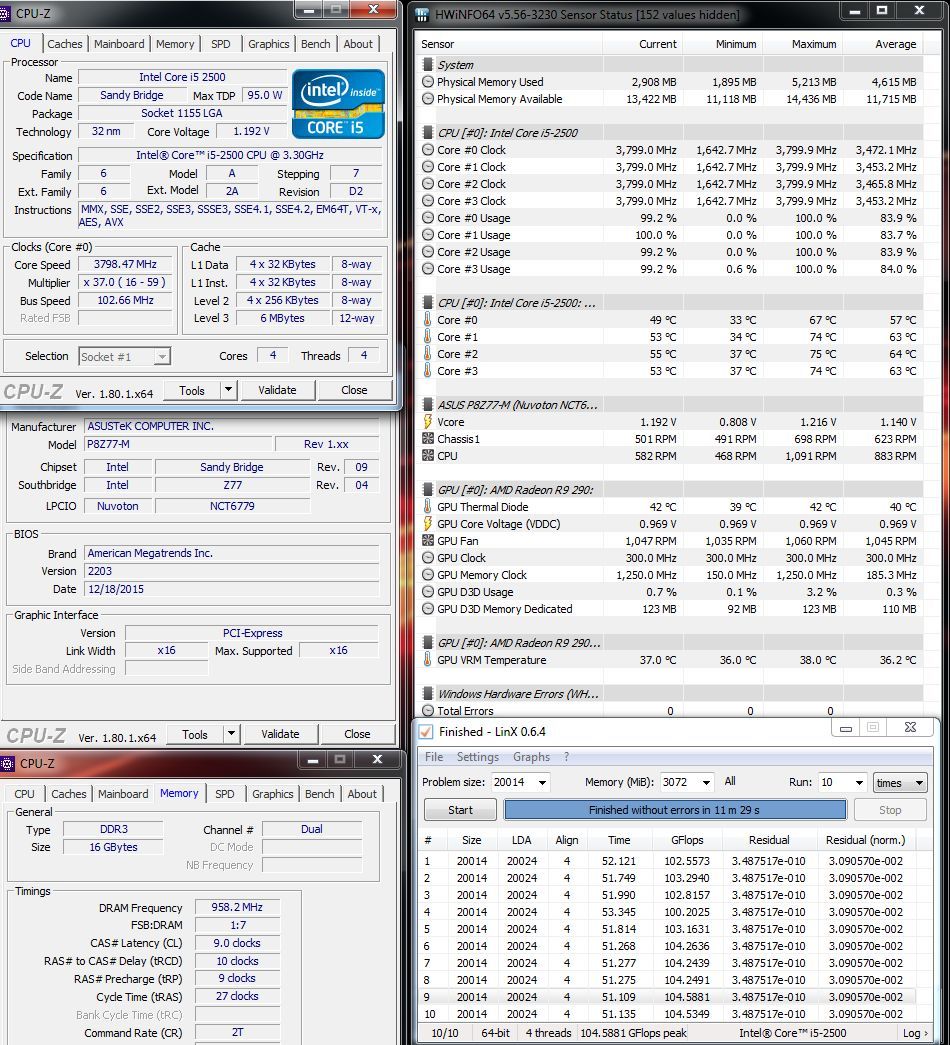The height and width of the screenshot is (1045, 950).
Task: Open the LinX Settings menu
Action: point(477,757)
